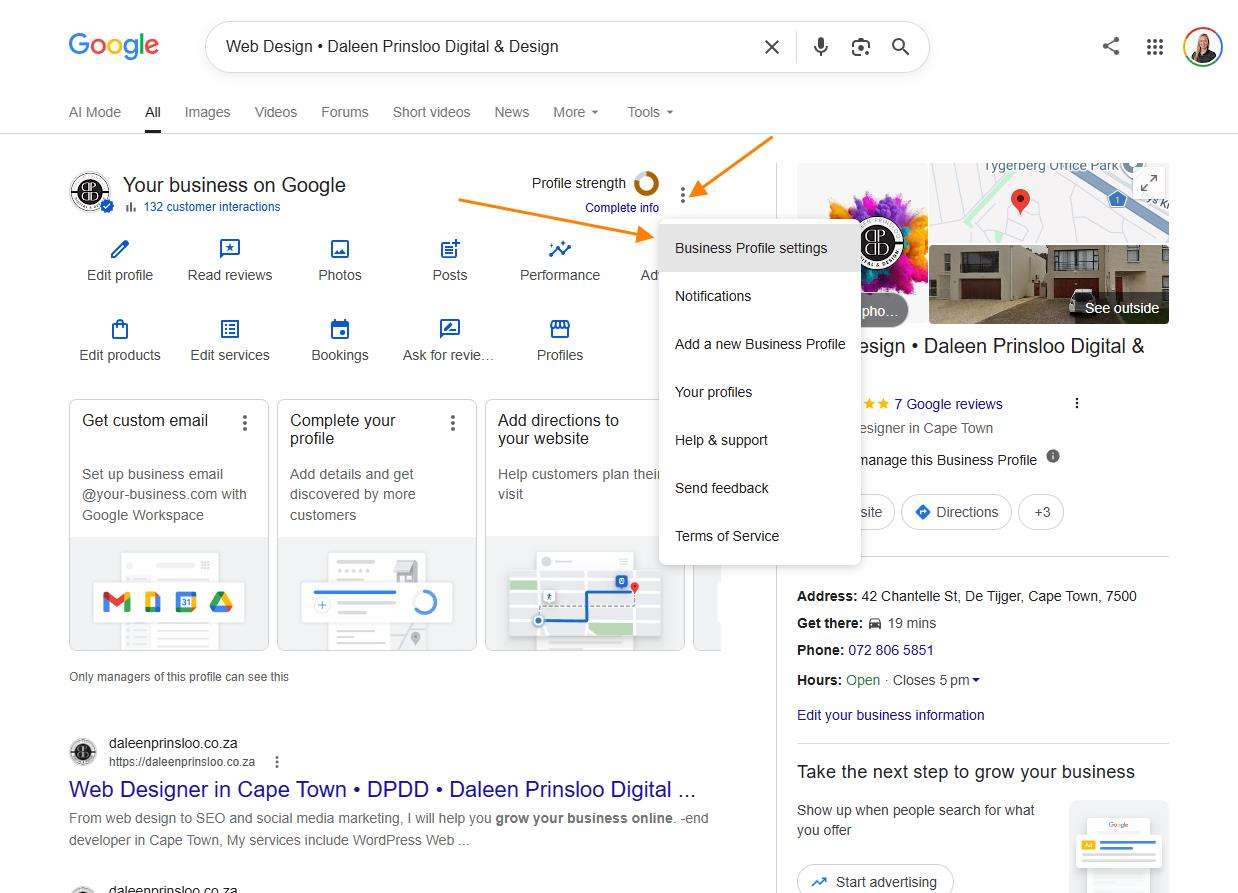Switch to the Videos tab

click(x=276, y=112)
